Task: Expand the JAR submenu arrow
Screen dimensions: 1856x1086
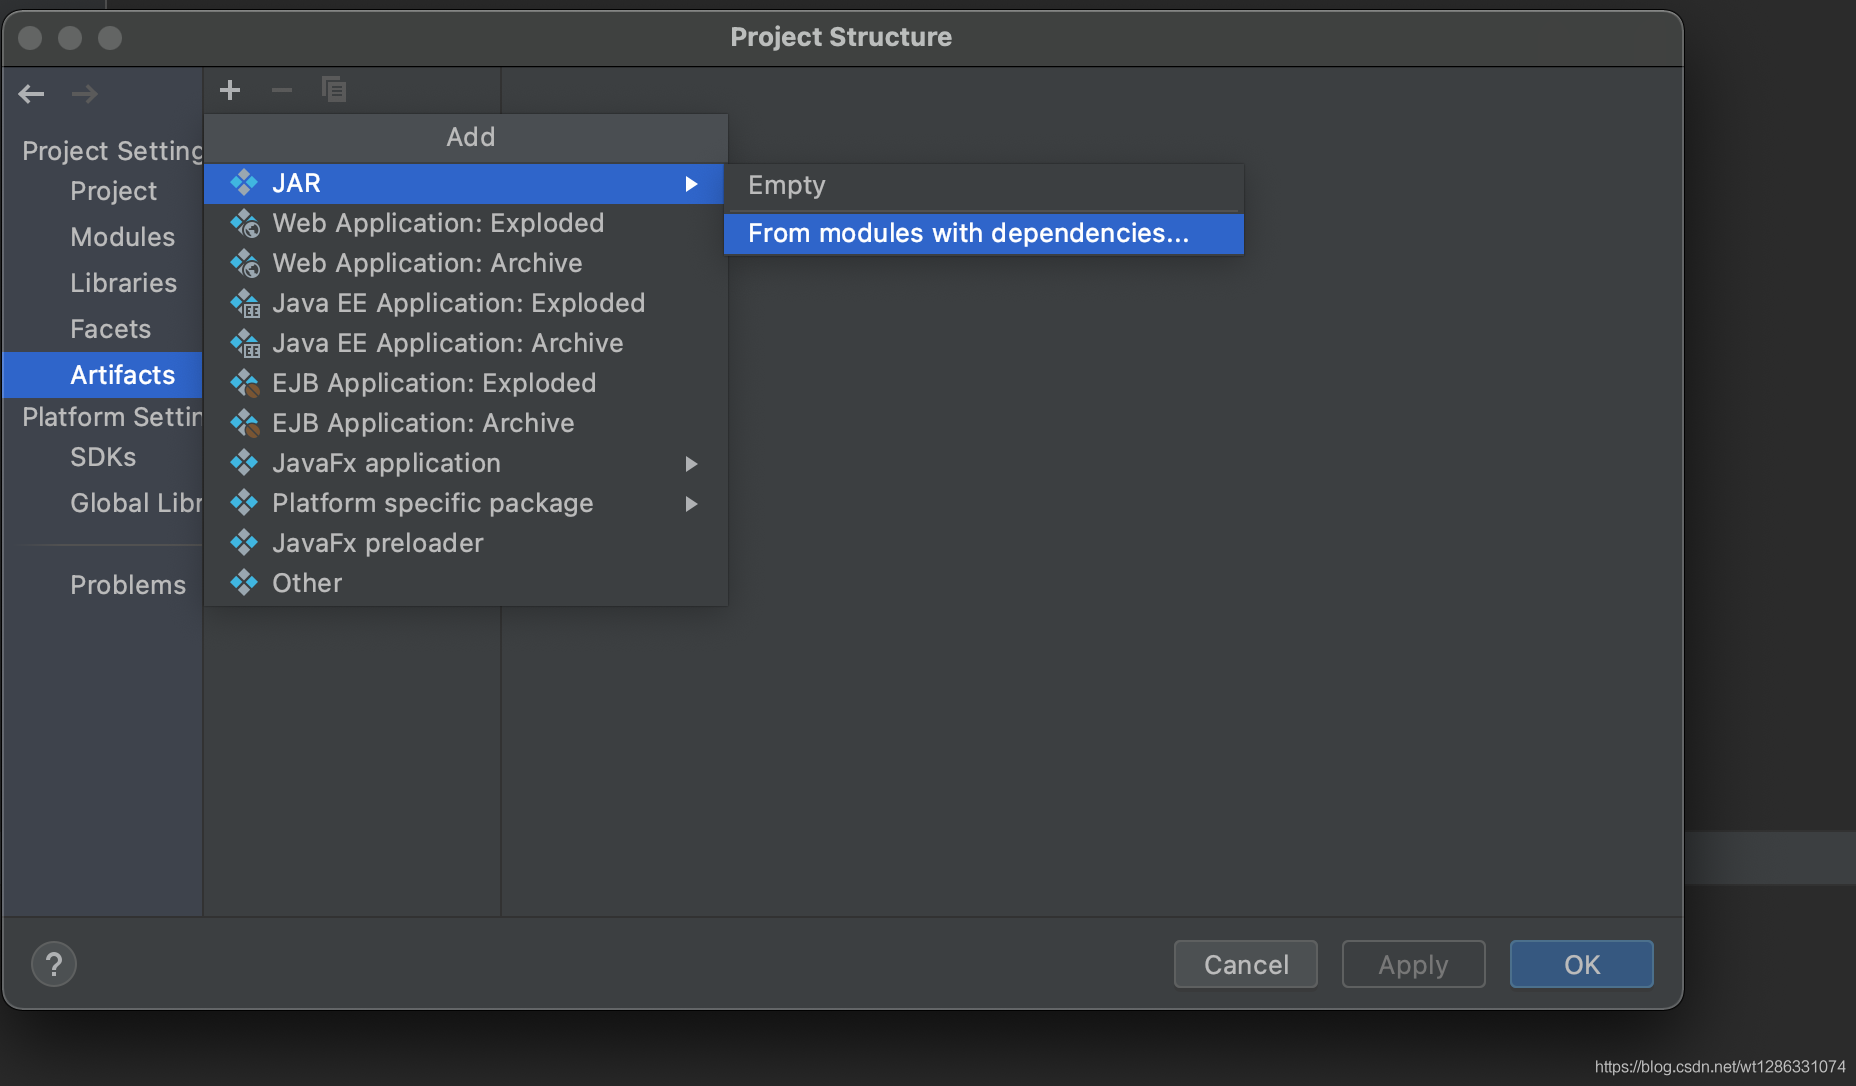Action: (x=691, y=184)
